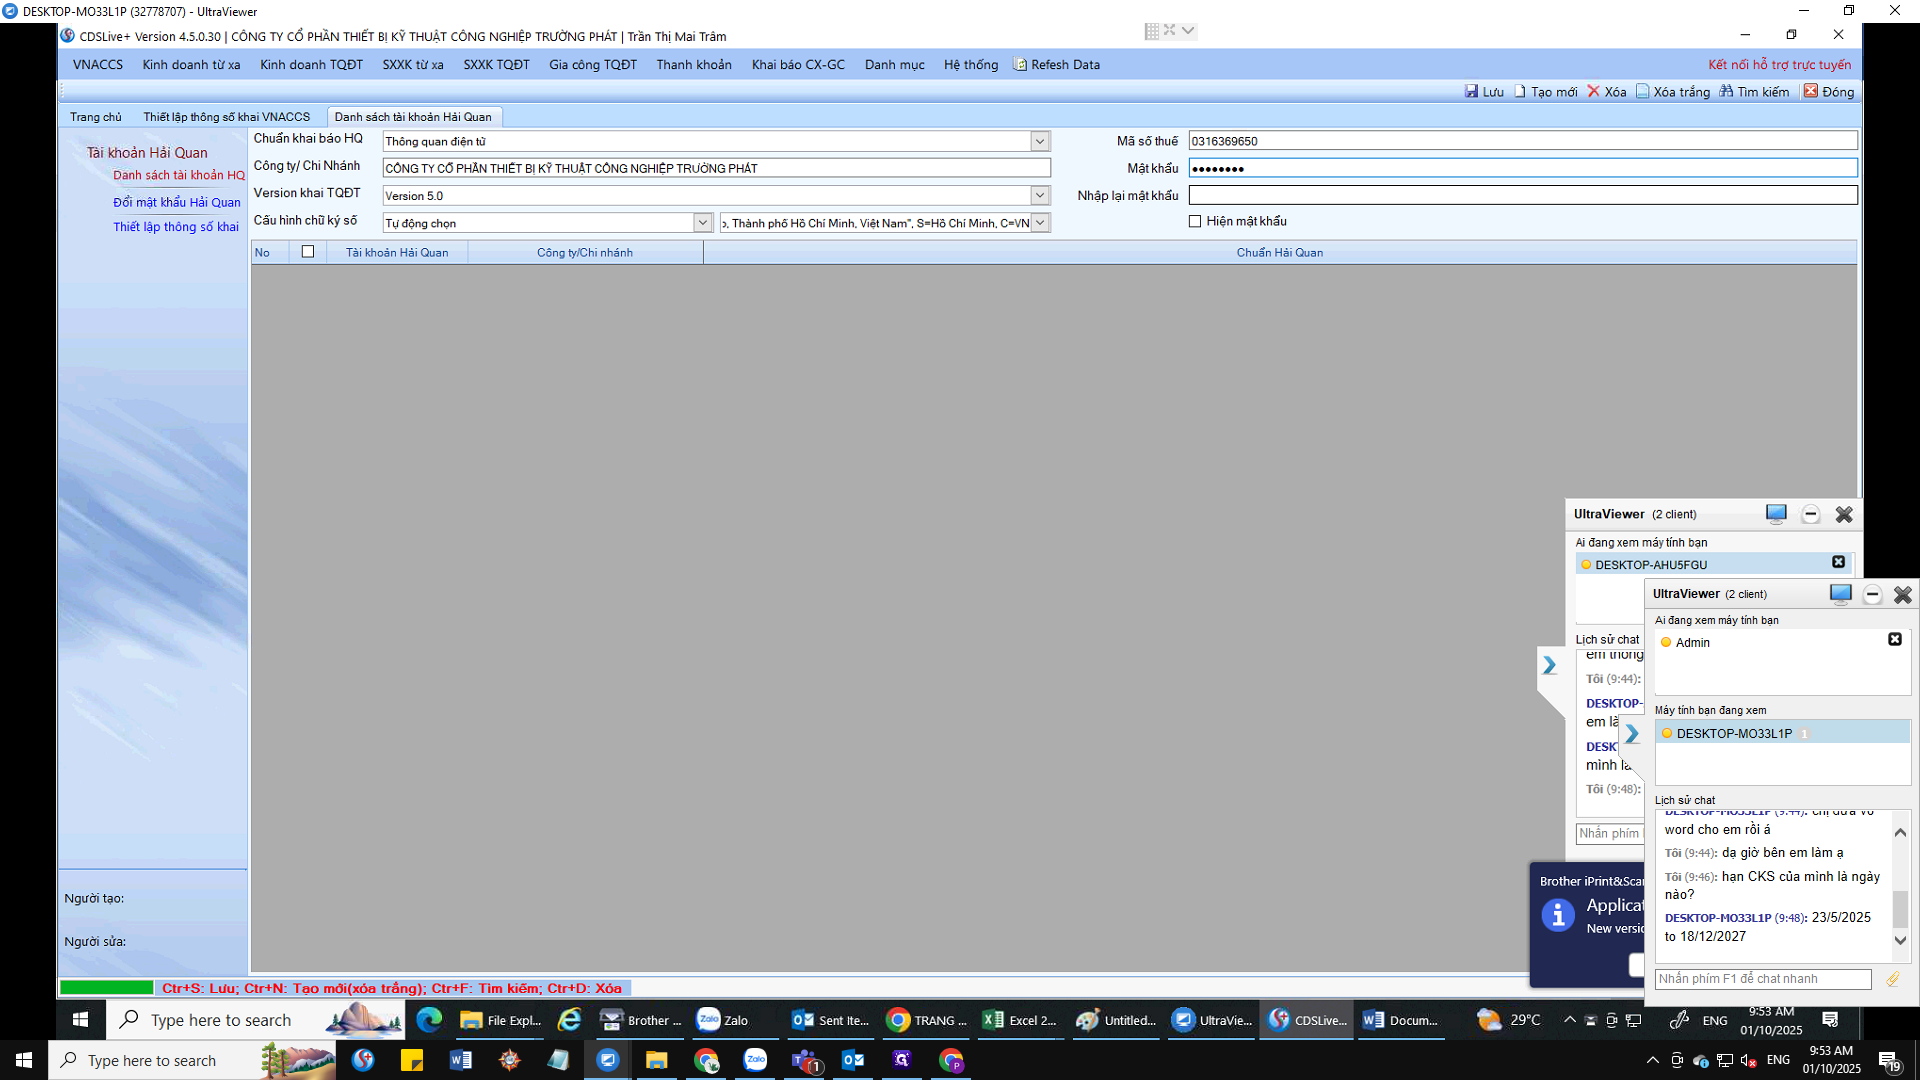Viewport: 1920px width, 1080px height.
Task: Click the Xóa trắng clear icon
Action: coord(1642,91)
